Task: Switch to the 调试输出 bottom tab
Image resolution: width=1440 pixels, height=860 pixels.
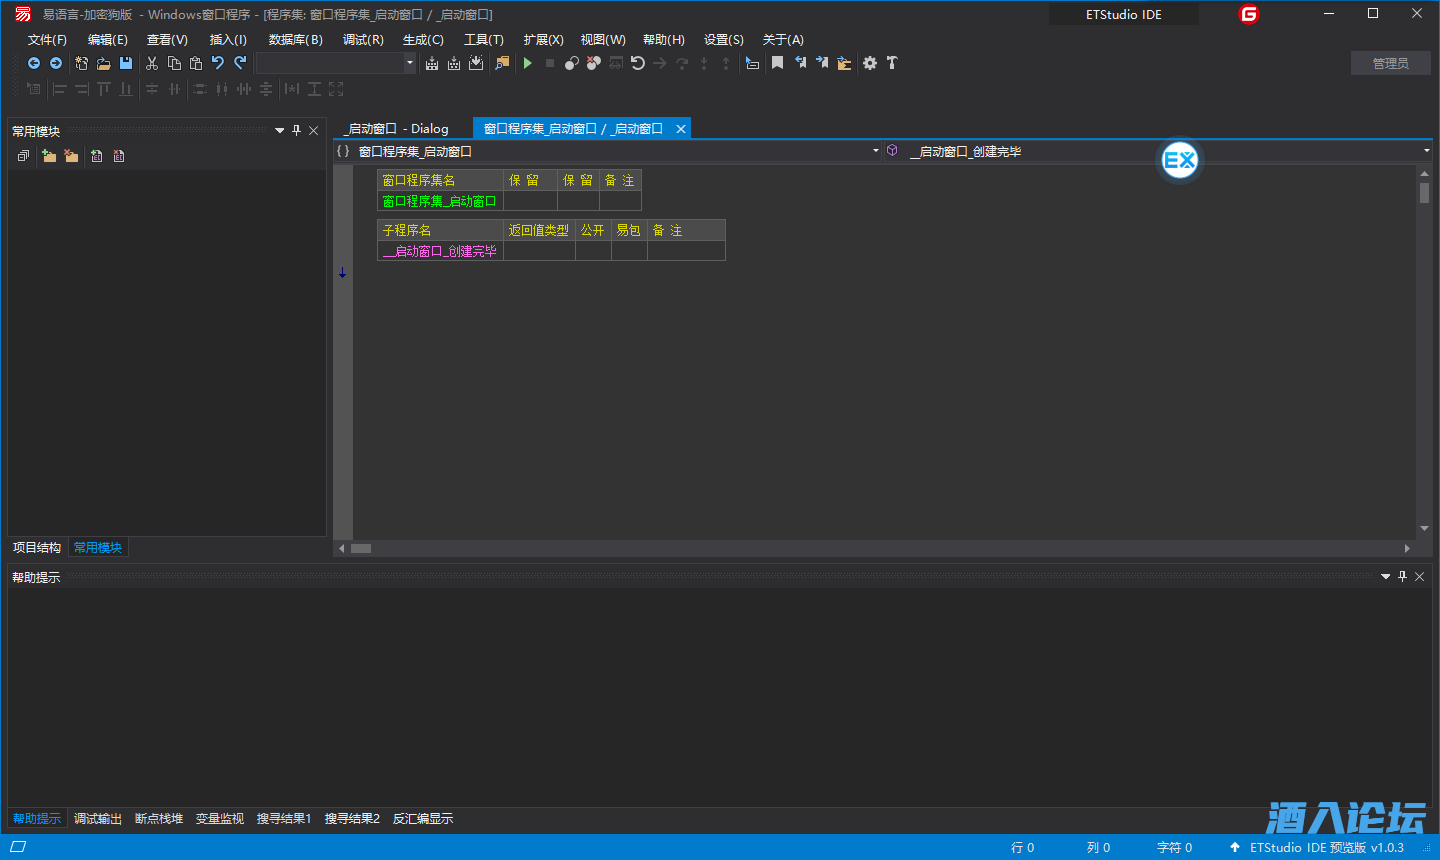Action: pyautogui.click(x=98, y=819)
